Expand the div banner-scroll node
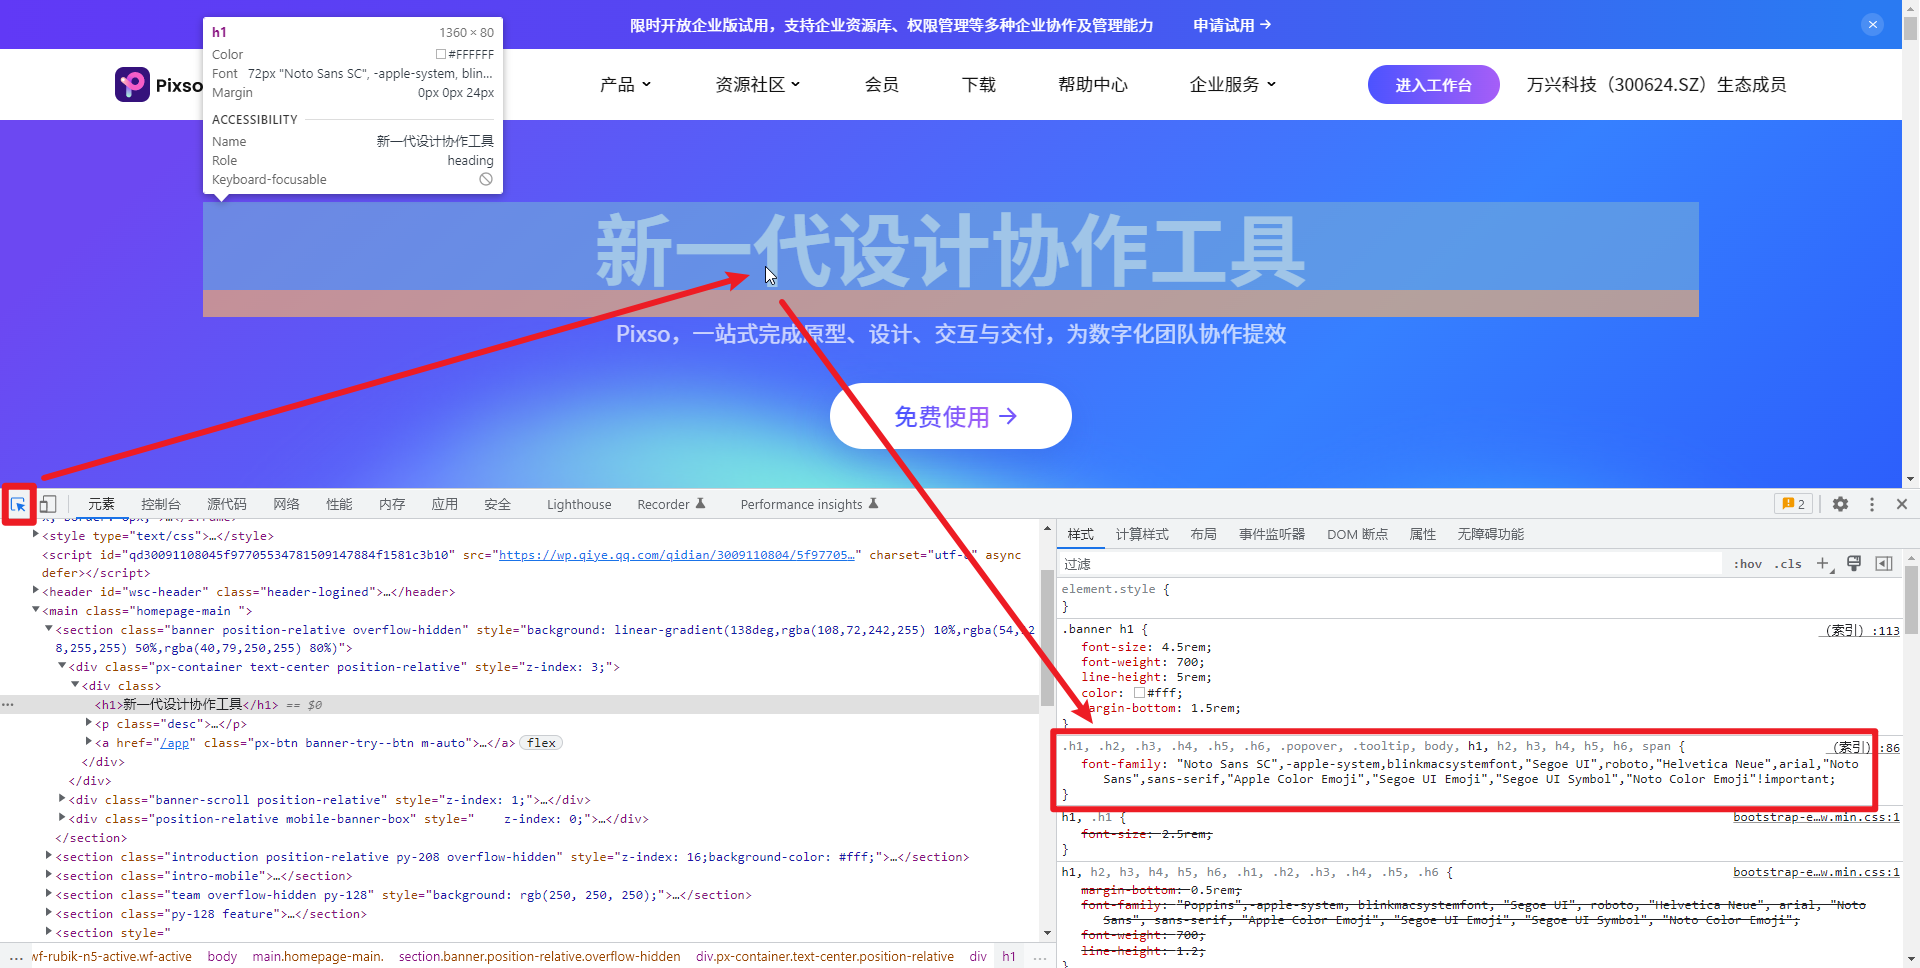 click(62, 799)
